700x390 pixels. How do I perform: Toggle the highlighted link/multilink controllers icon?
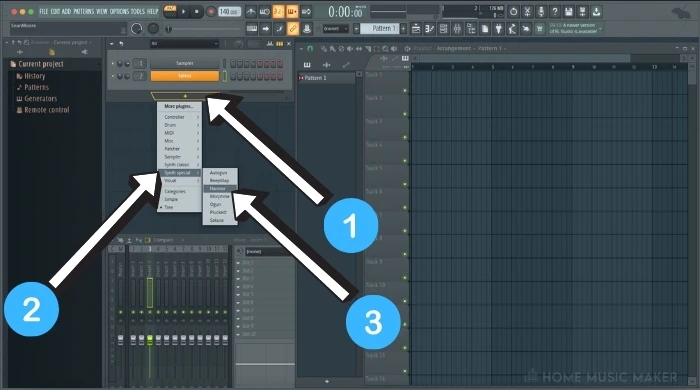pyautogui.click(x=293, y=29)
